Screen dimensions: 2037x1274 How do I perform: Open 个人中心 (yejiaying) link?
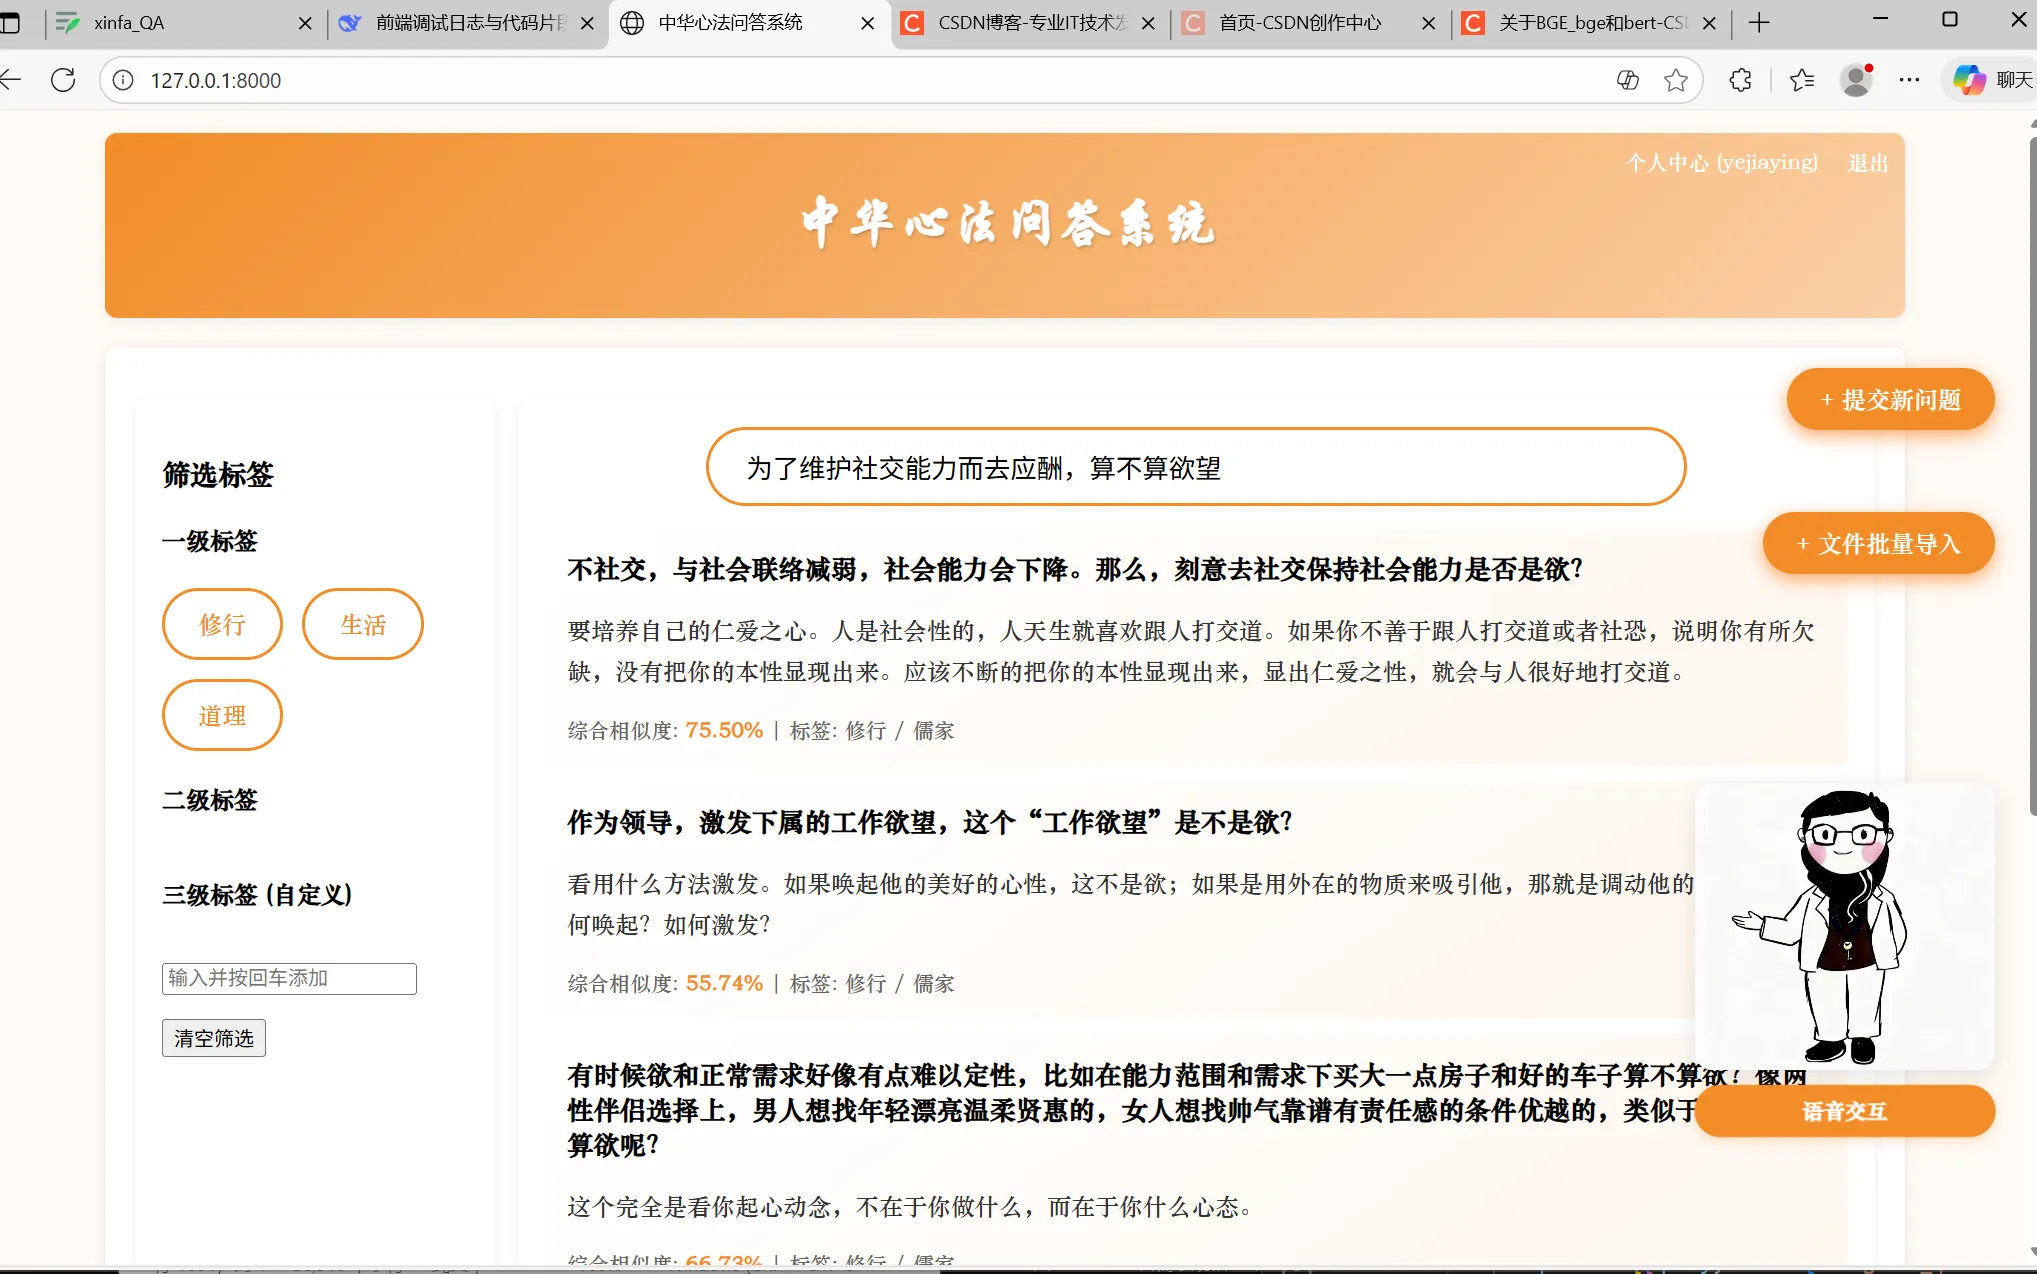pos(1721,163)
